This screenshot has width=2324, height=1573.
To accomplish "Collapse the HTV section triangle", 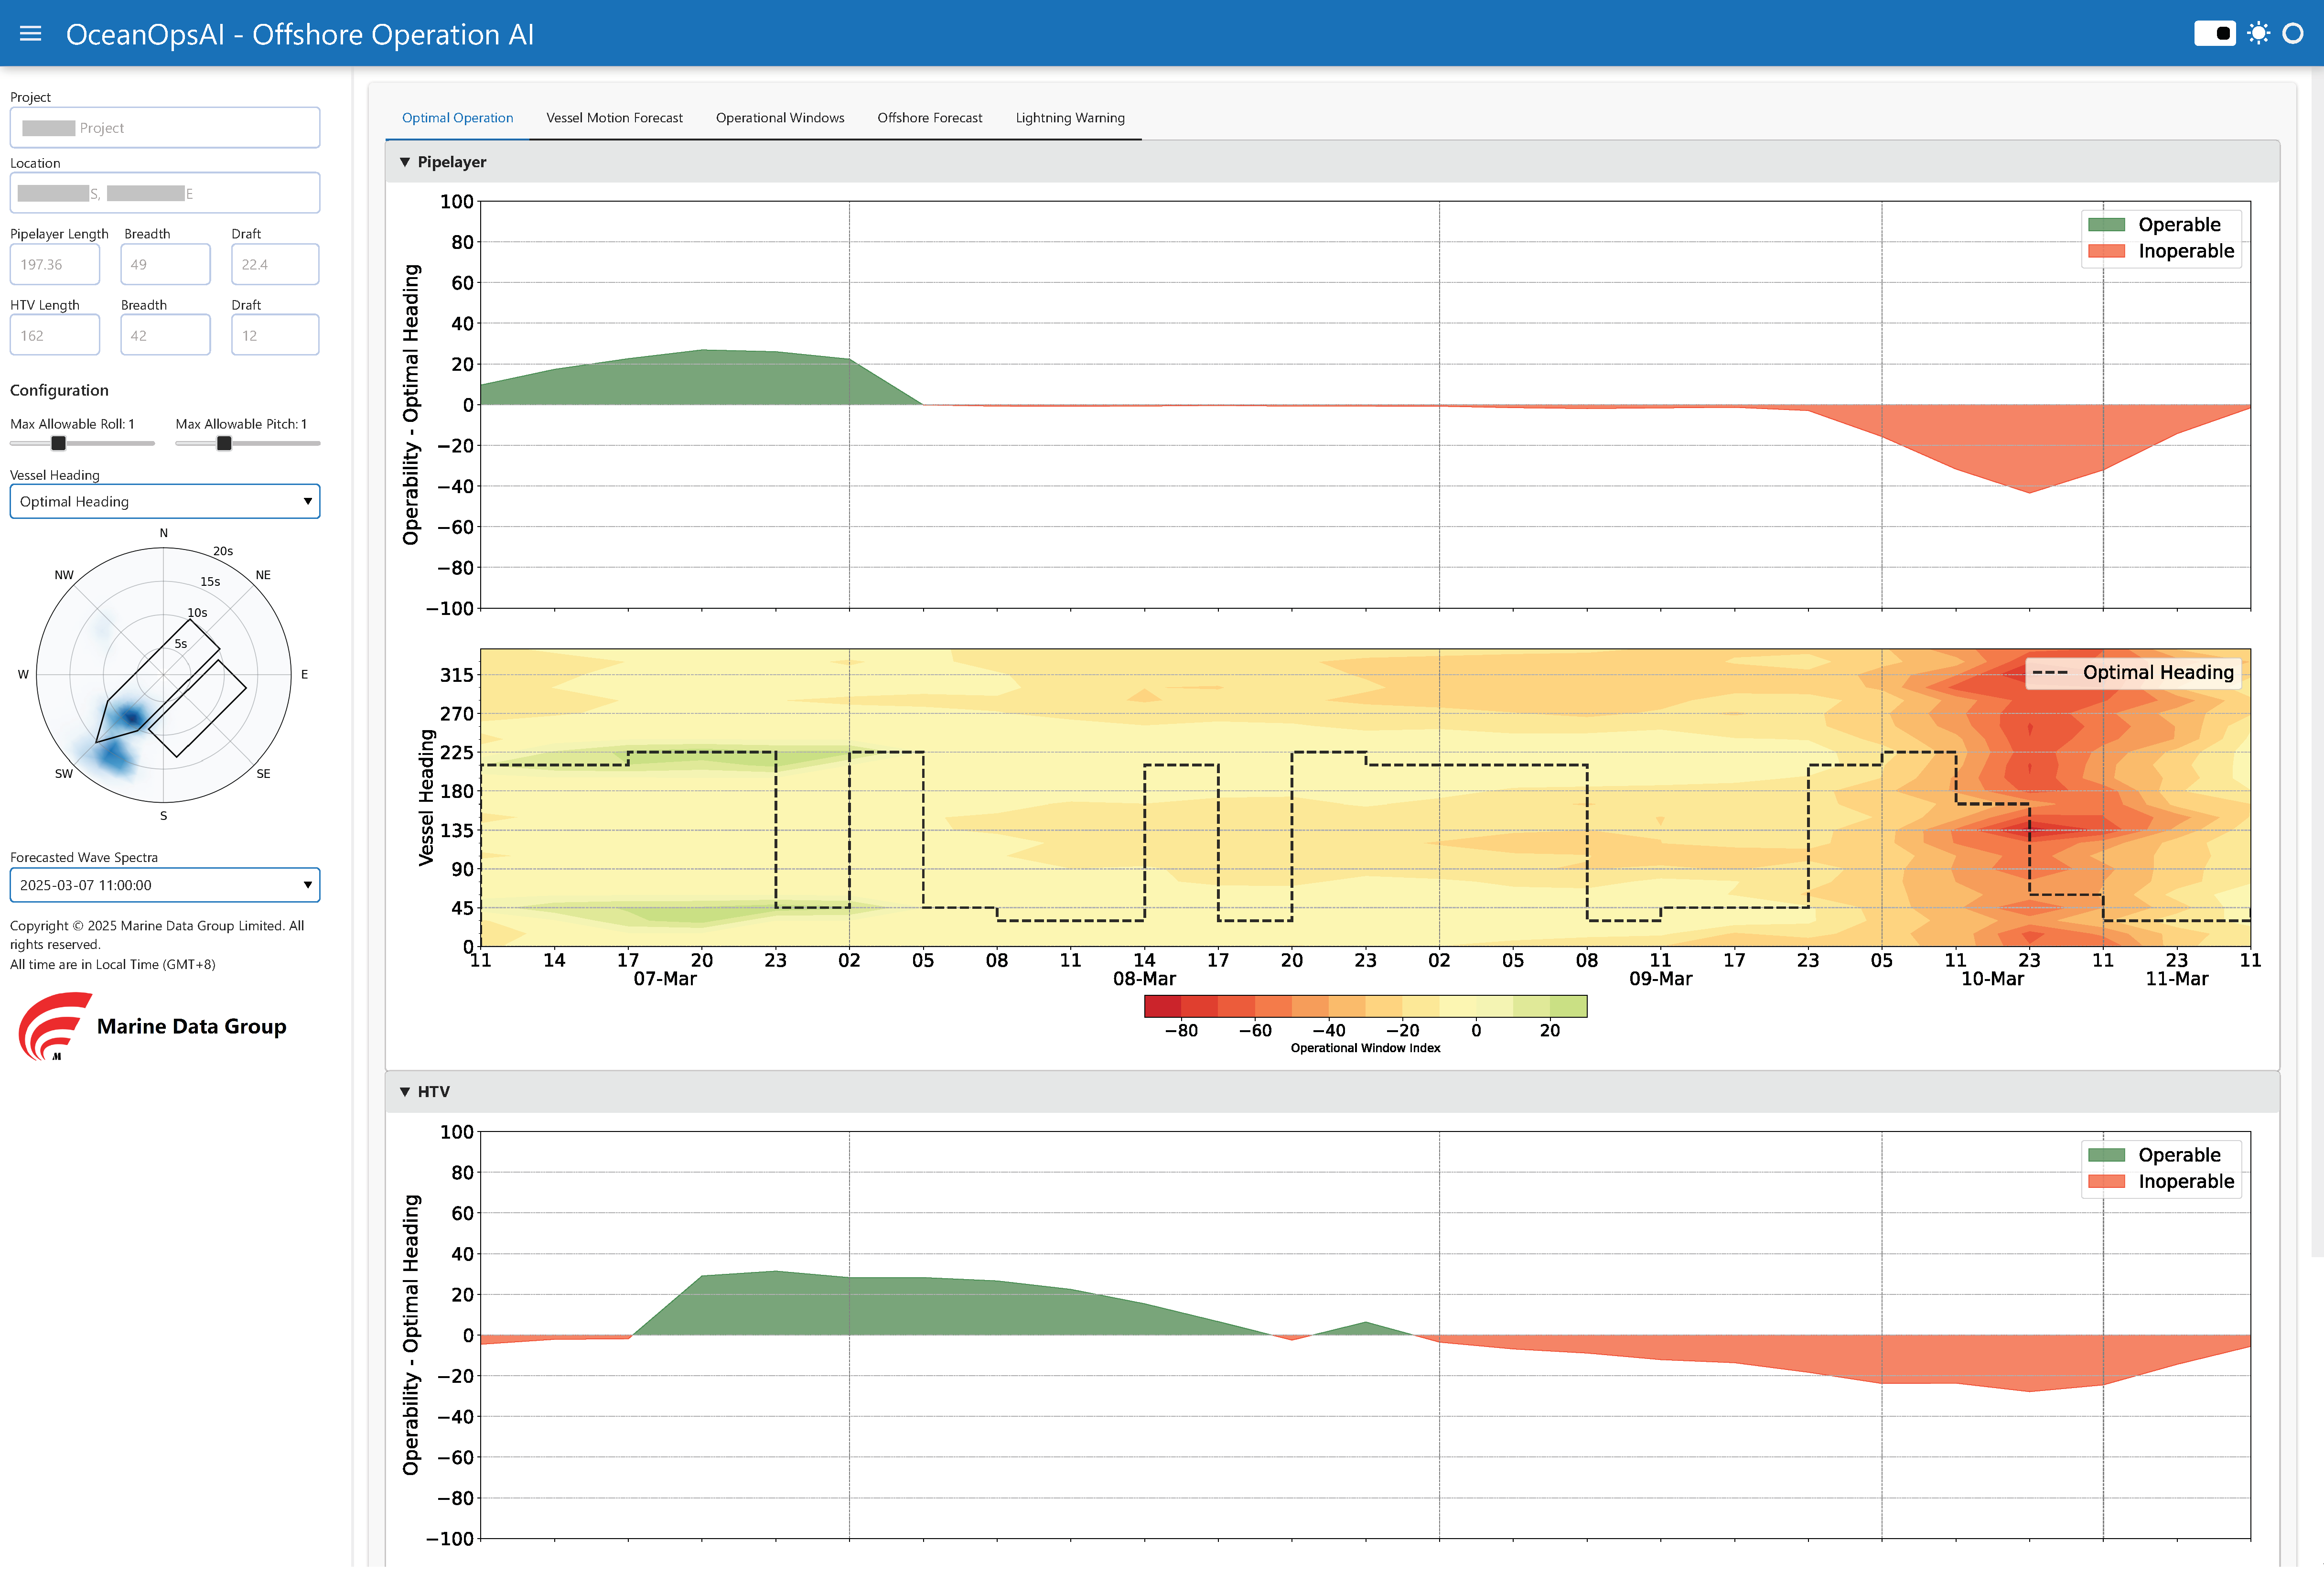I will (x=405, y=1092).
